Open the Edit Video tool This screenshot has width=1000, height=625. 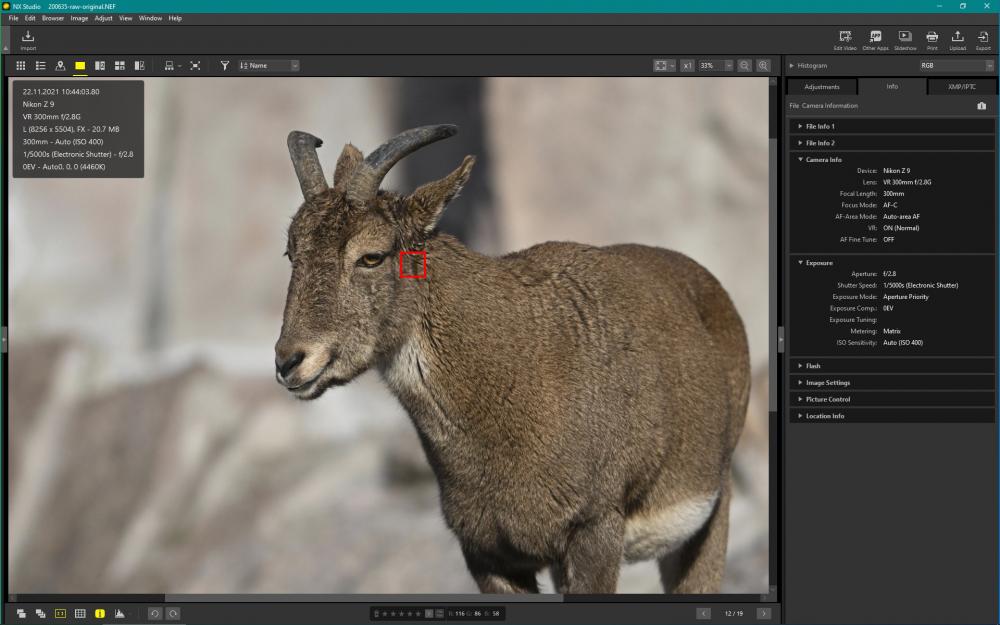(x=845, y=40)
